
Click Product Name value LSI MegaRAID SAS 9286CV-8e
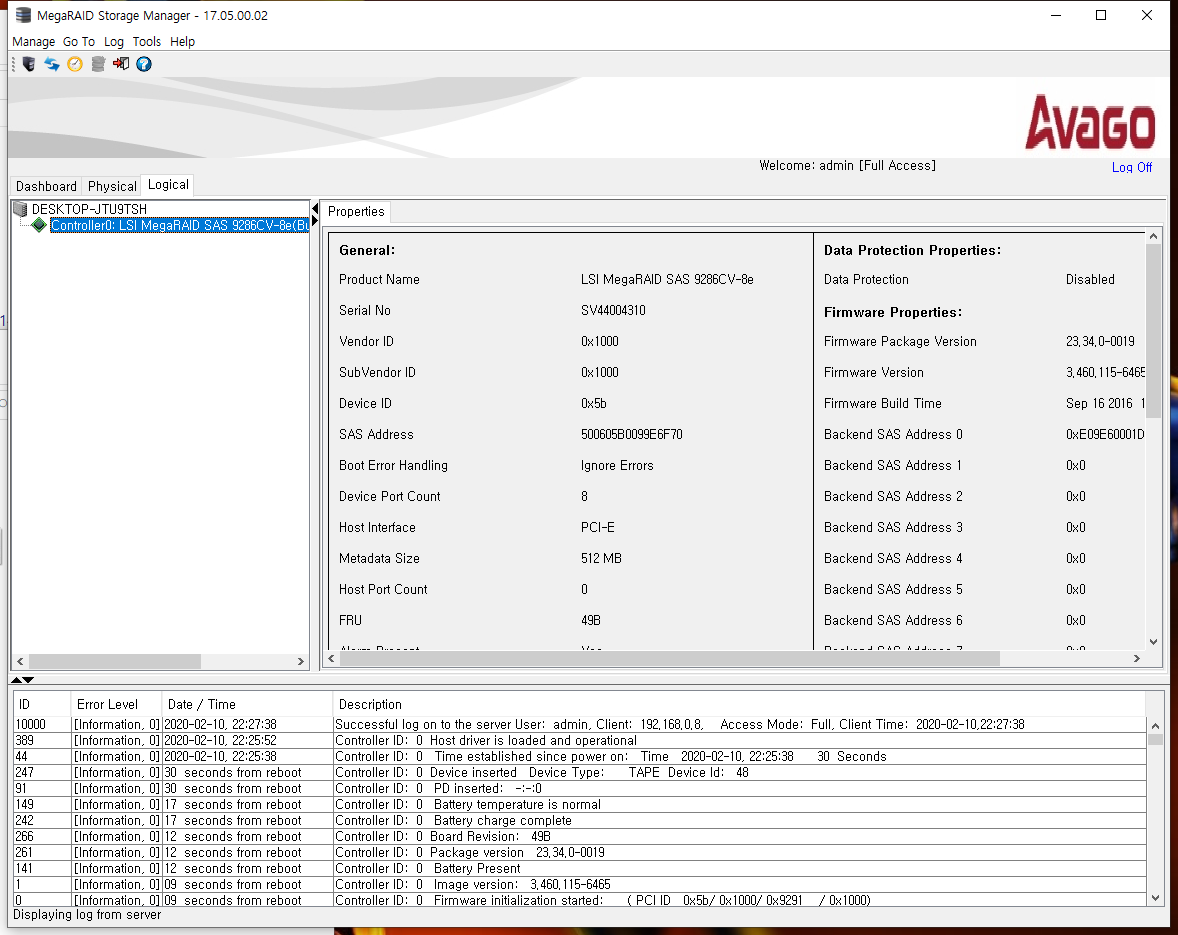[667, 279]
